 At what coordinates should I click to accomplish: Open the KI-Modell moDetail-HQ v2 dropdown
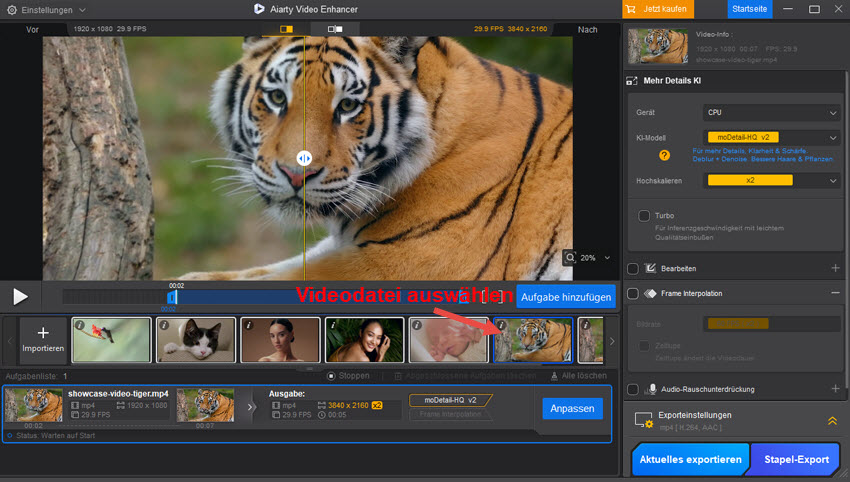pos(772,138)
